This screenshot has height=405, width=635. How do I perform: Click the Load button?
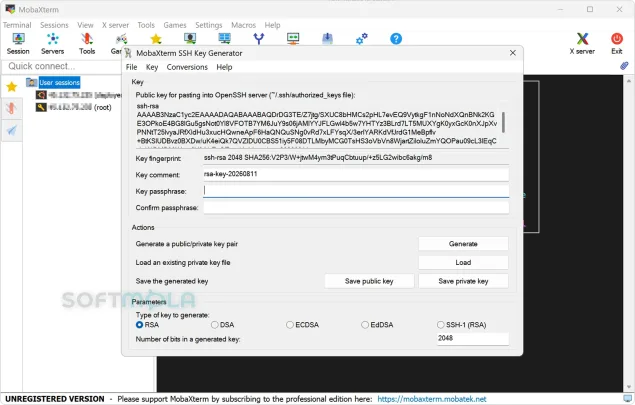tap(463, 262)
